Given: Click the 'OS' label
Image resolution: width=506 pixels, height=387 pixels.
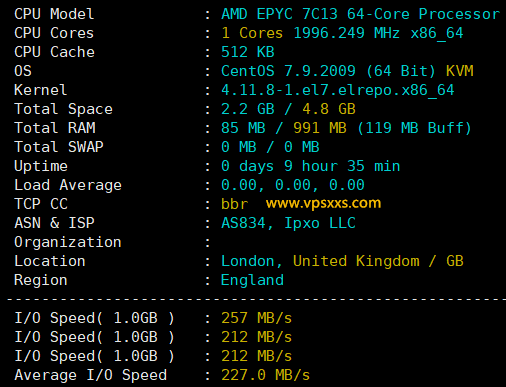Looking at the screenshot, I should [23, 71].
